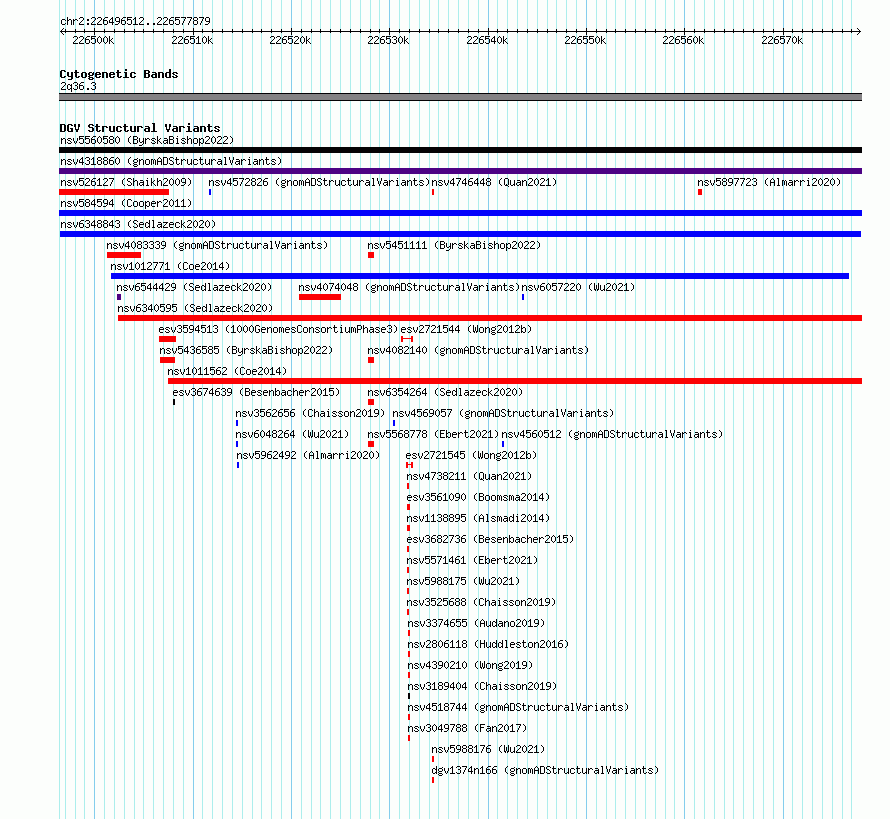Open nsv2806118 (Huddleston2016) variant
Viewport: 890px width, 819px height.
pyautogui.click(x=488, y=644)
